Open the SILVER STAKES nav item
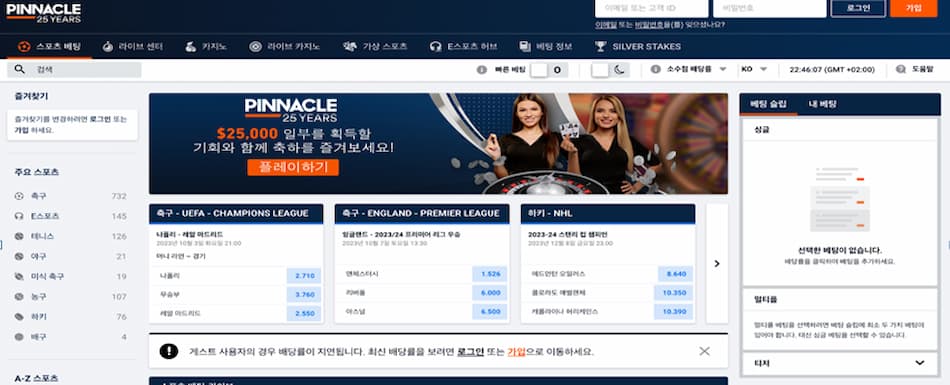 tap(637, 47)
